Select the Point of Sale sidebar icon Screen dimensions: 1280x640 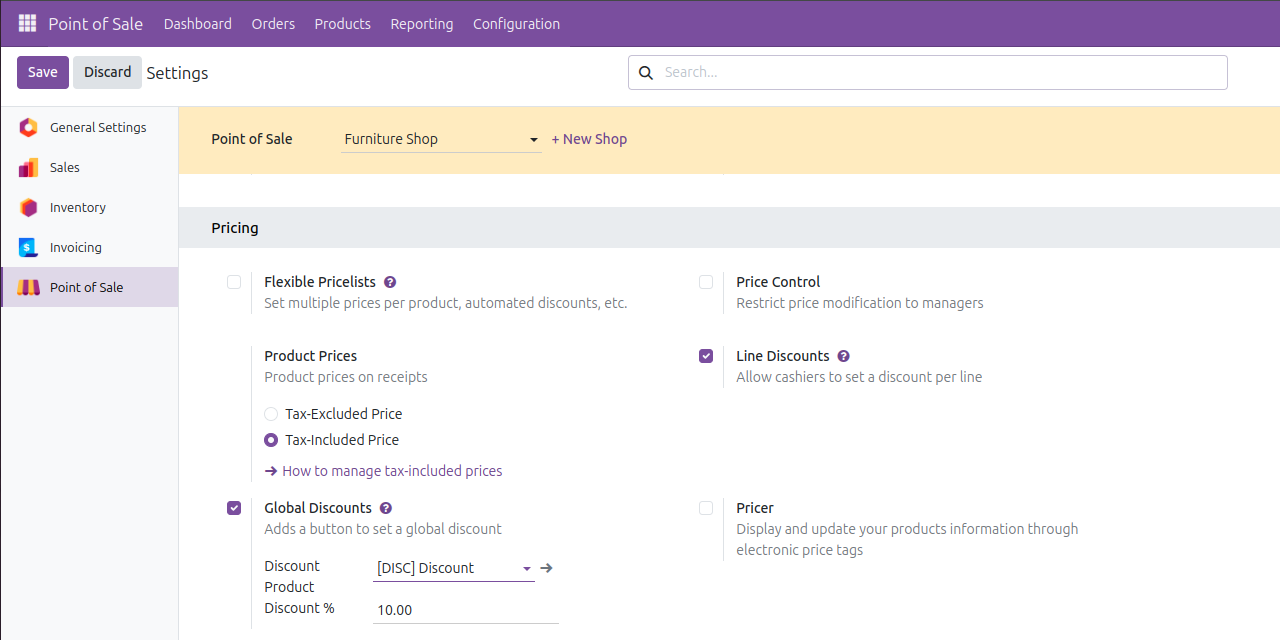(28, 287)
